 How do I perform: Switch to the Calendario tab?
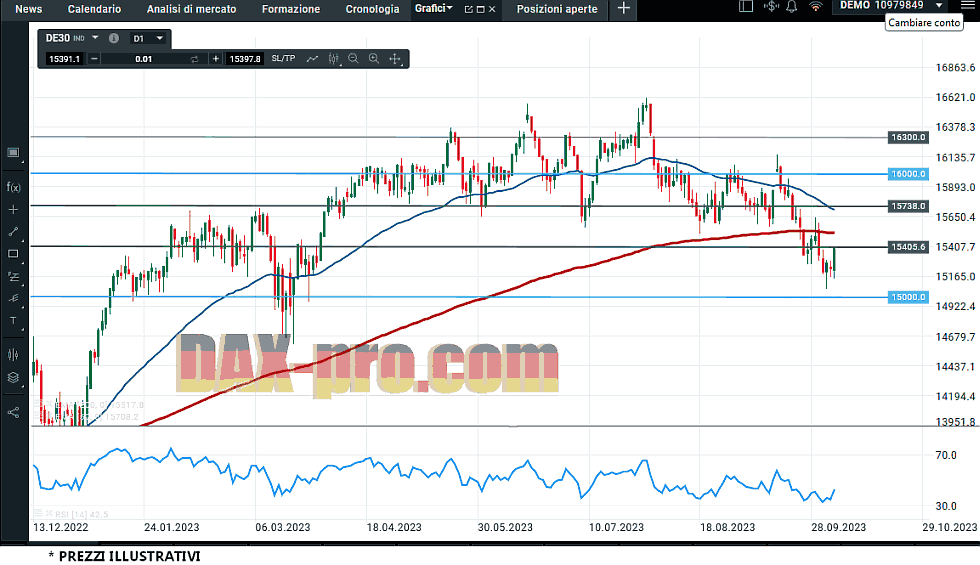[94, 9]
